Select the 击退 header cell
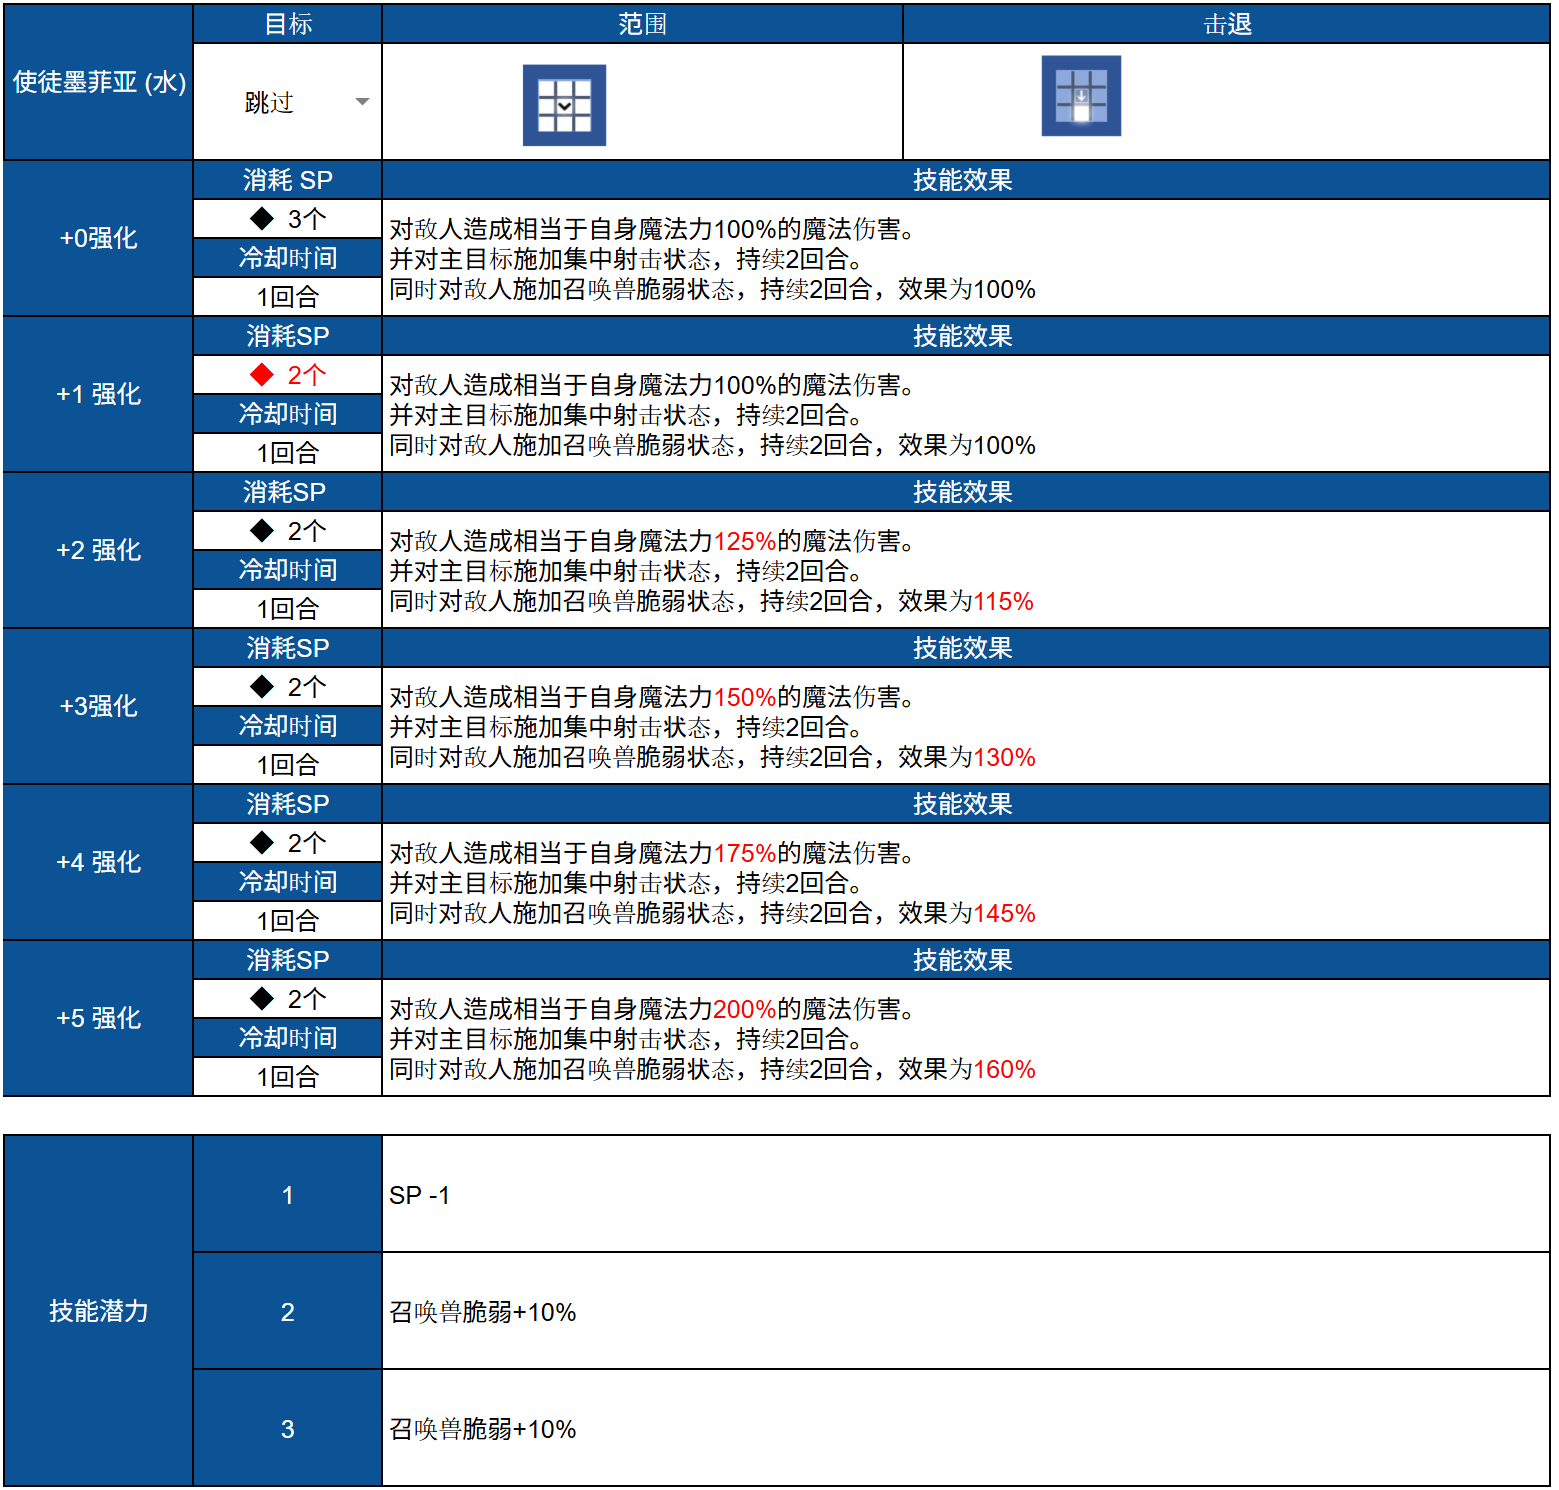Screen dimensions: 1559x1490 [x=1227, y=24]
